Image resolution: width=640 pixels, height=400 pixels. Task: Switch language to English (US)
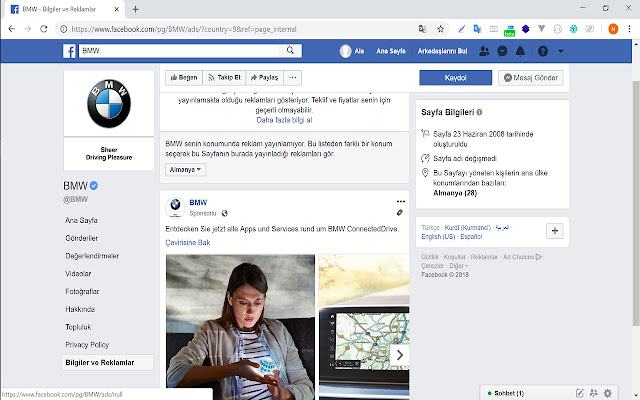438,237
